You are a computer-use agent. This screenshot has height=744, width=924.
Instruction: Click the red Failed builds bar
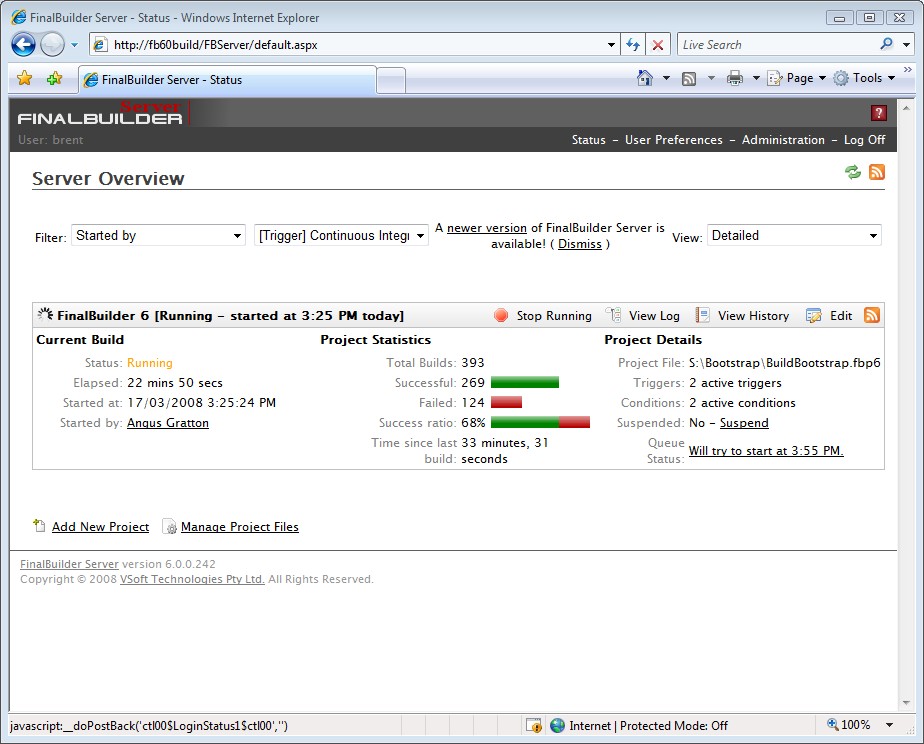click(x=506, y=403)
